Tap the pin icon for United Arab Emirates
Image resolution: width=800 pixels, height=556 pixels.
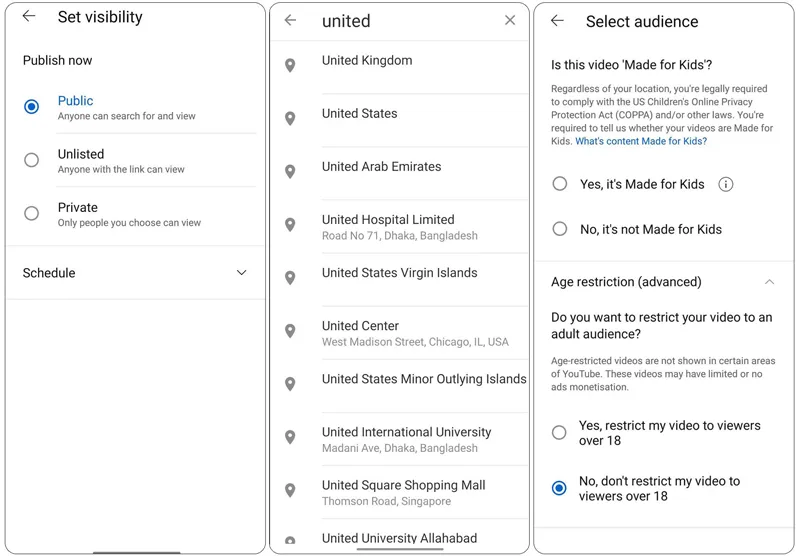point(290,172)
